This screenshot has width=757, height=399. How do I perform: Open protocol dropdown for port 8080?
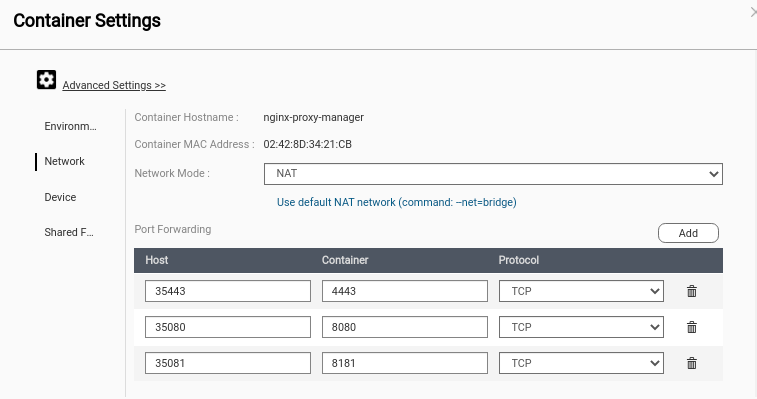[581, 327]
